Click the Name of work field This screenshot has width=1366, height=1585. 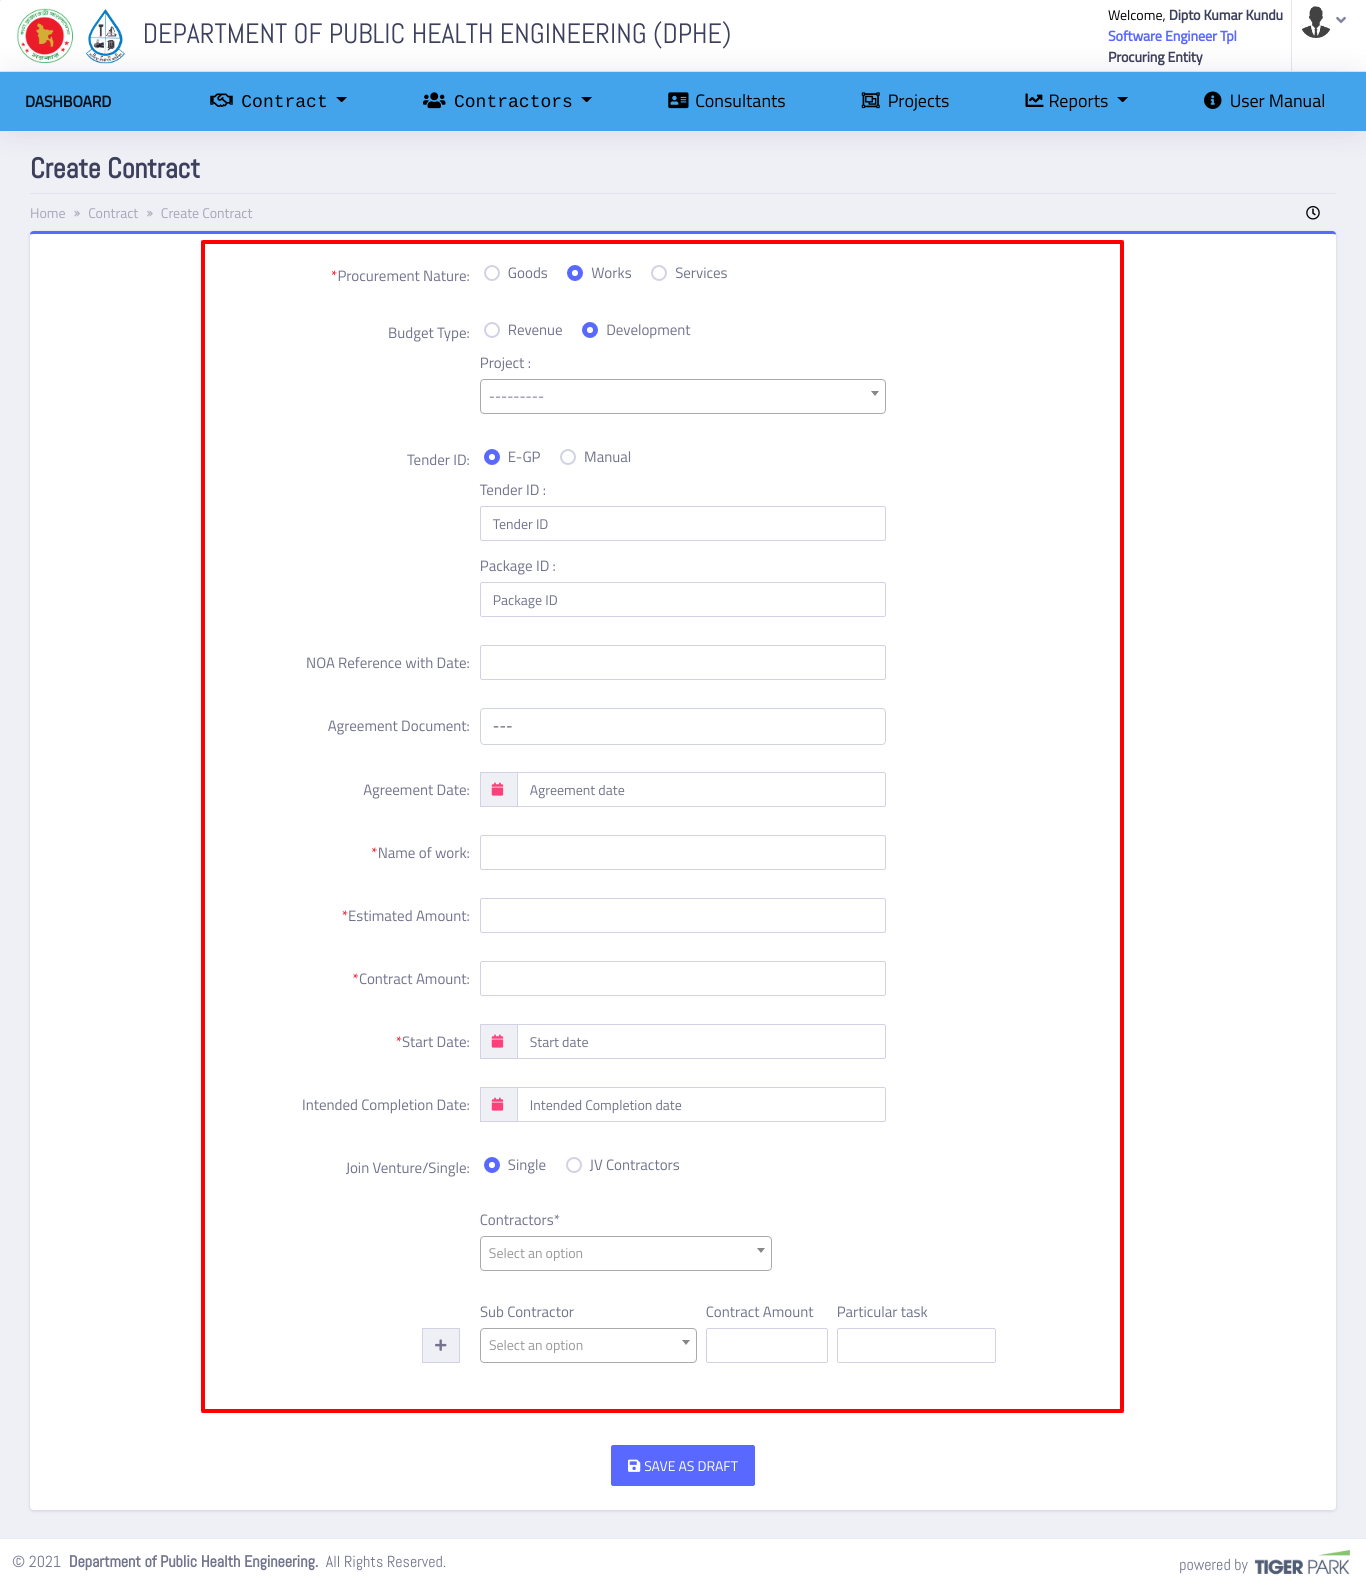[x=682, y=853]
